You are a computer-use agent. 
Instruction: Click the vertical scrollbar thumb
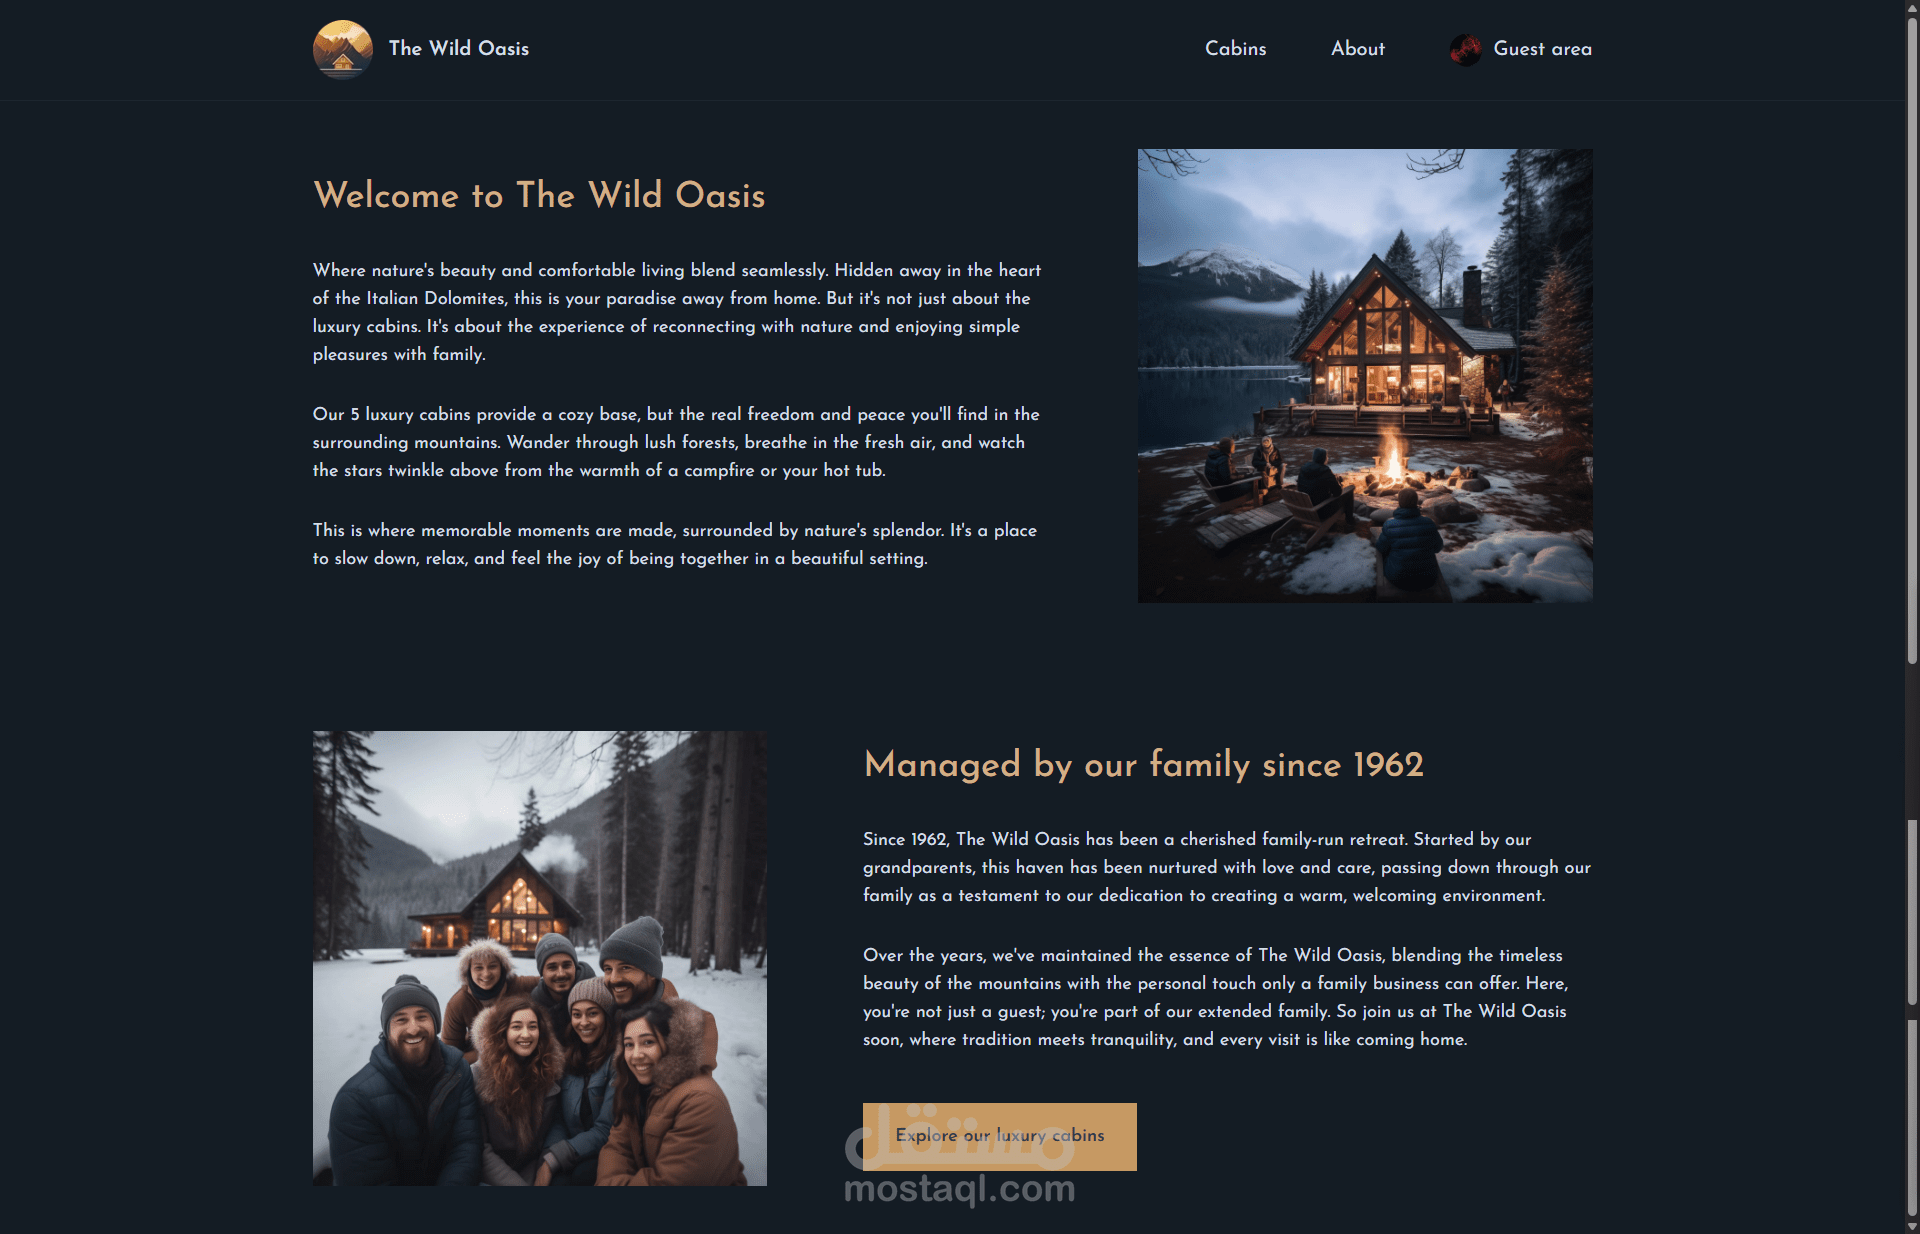(1912, 340)
